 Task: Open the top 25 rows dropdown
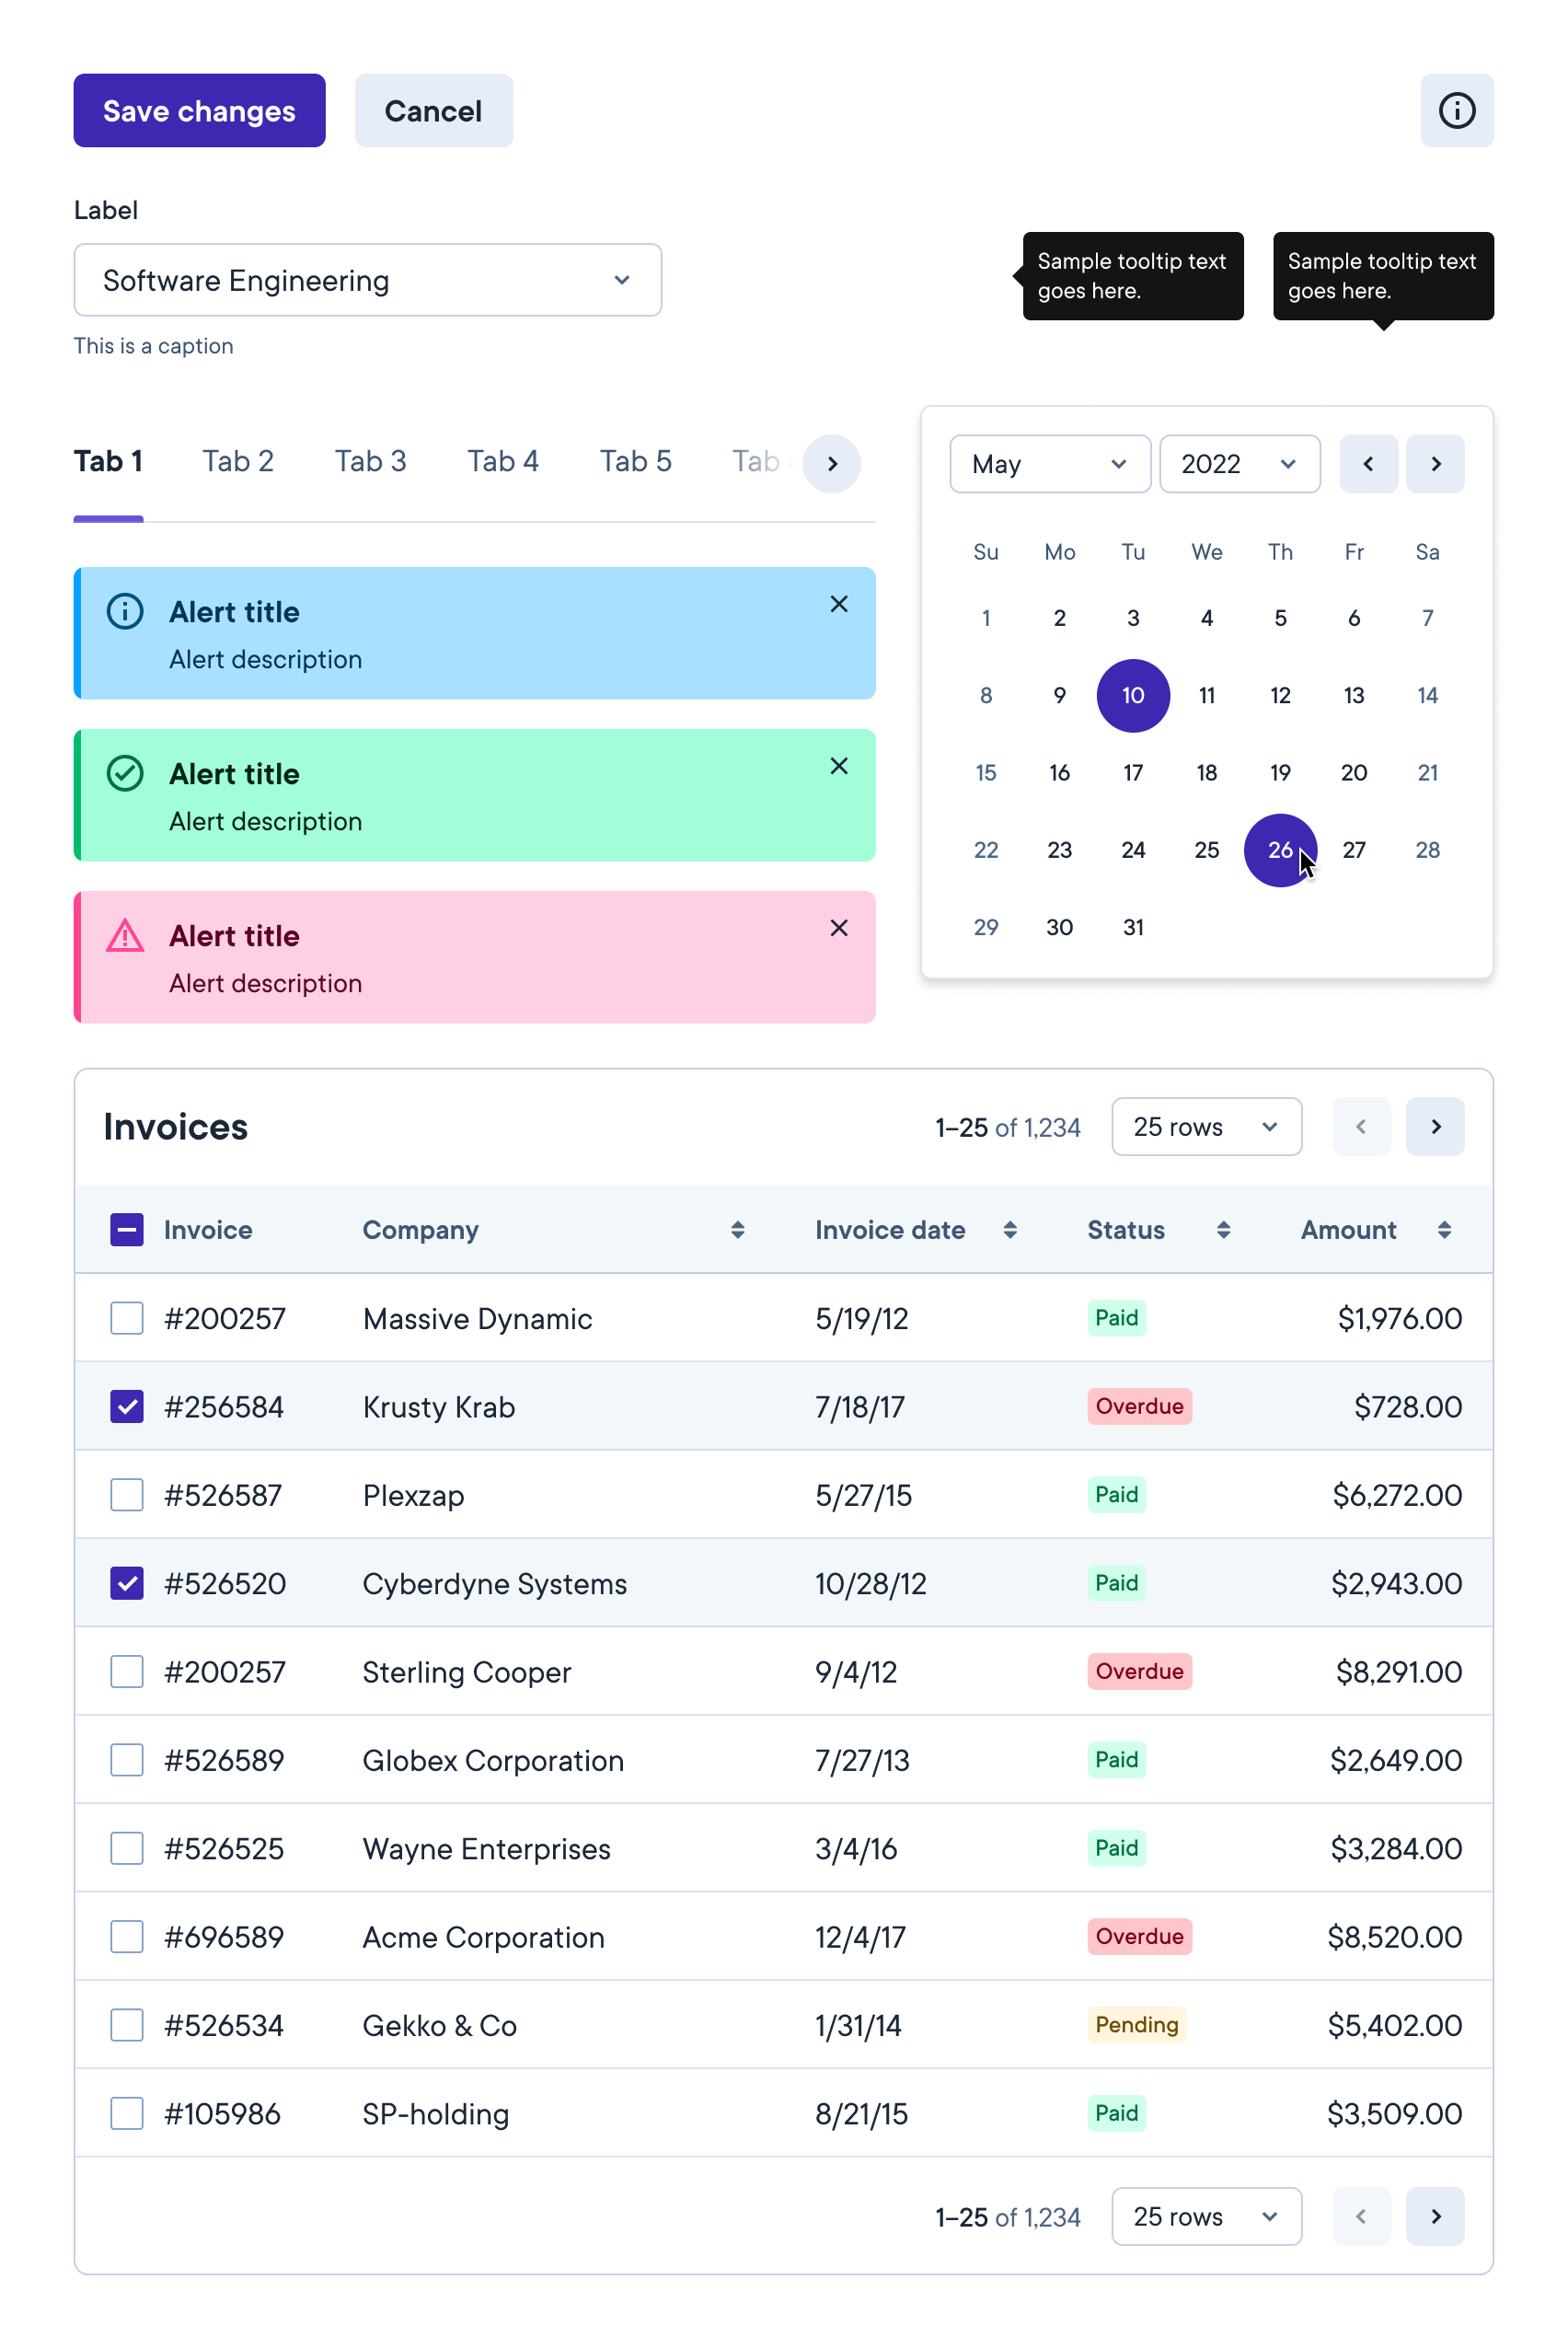click(x=1206, y=1127)
